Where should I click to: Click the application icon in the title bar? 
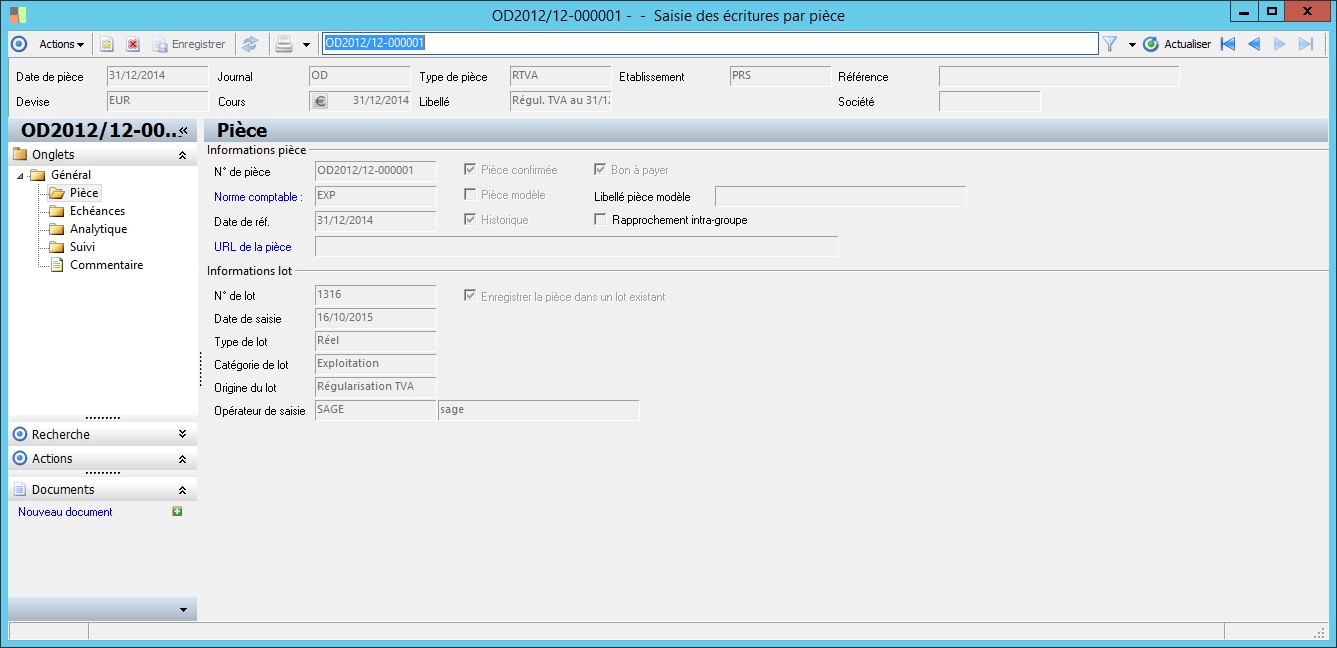(x=18, y=15)
